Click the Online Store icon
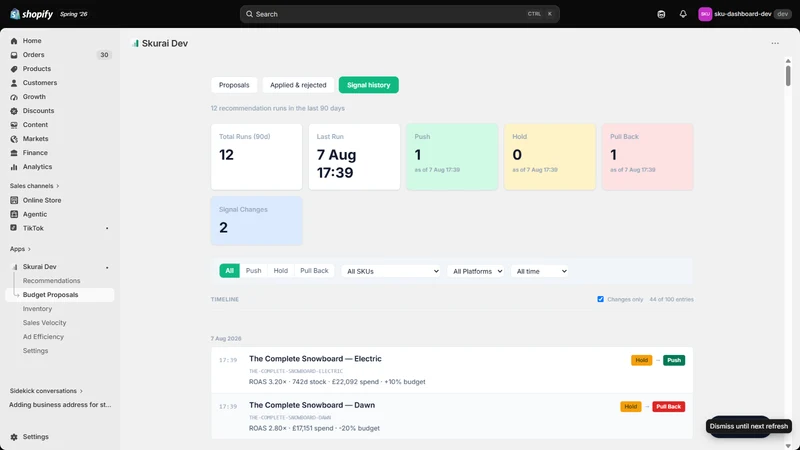Viewport: 800px width, 450px height. (14, 201)
